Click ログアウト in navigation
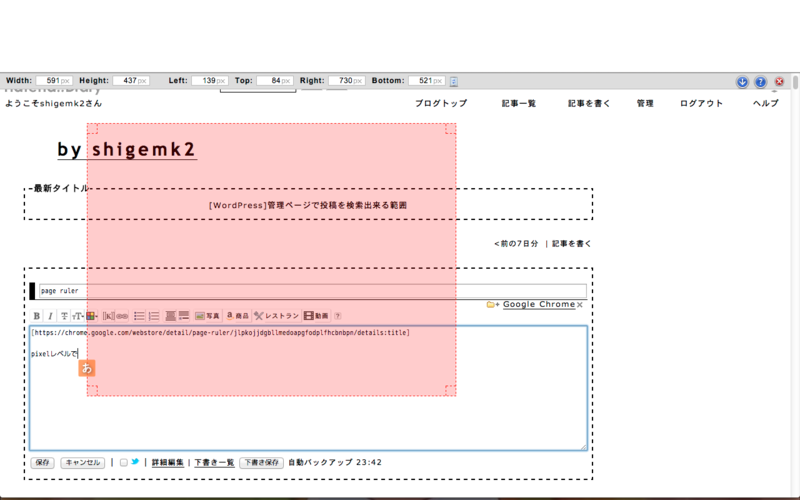The width and height of the screenshot is (800, 500). [702, 103]
